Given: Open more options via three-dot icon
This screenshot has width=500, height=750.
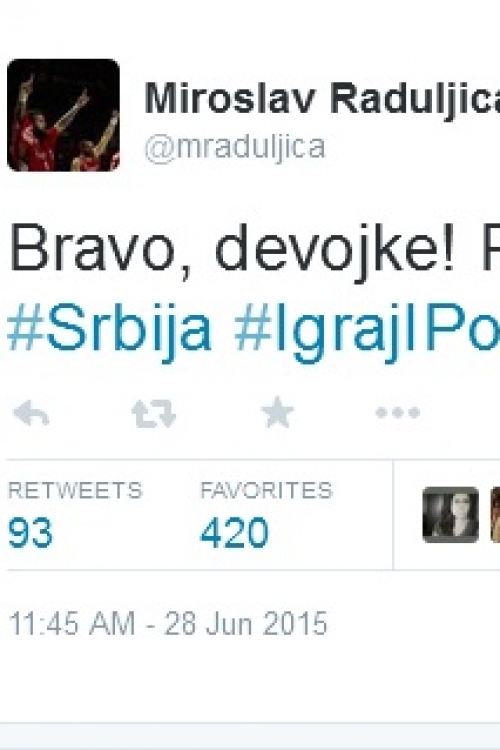Looking at the screenshot, I should pyautogui.click(x=398, y=412).
